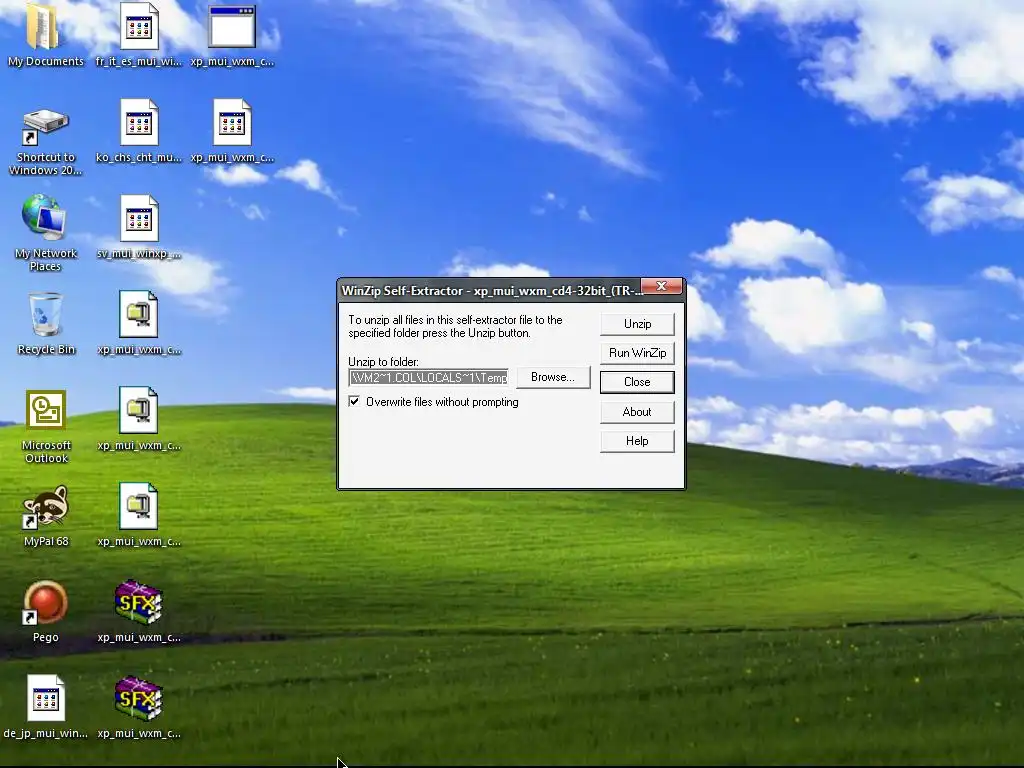Select the sv_mui_winxp_... file icon

(138, 218)
